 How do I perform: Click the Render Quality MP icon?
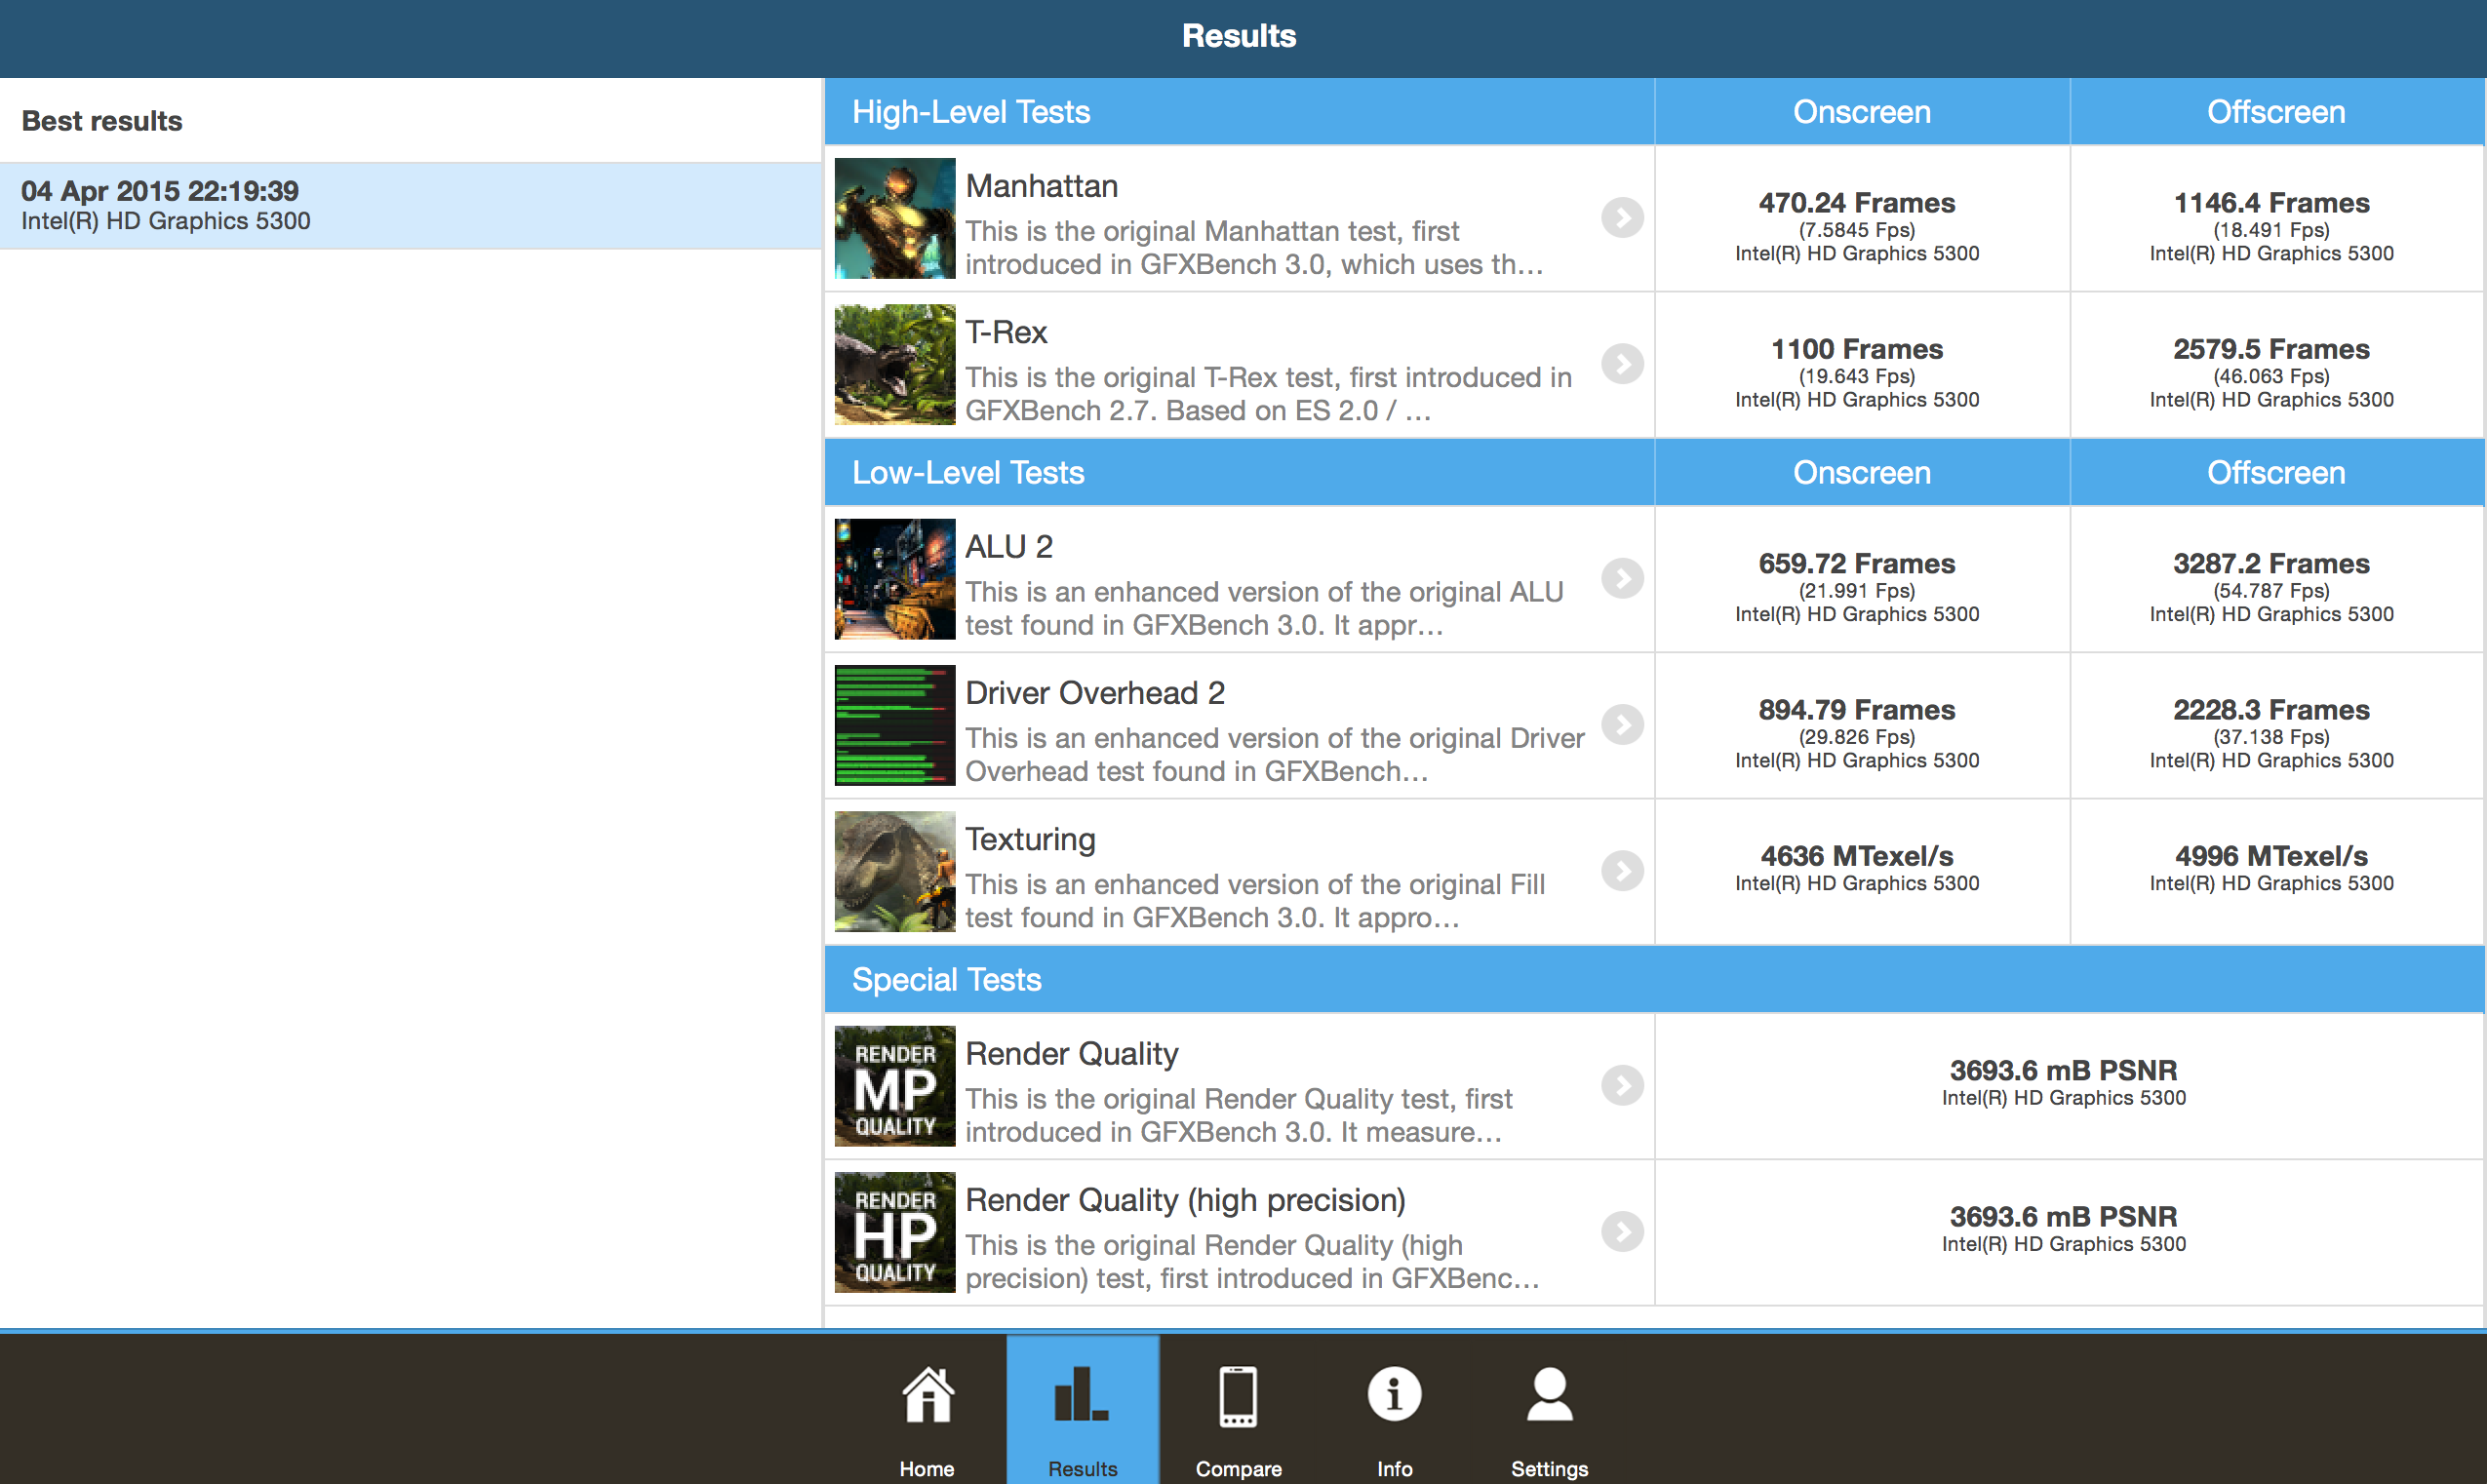click(894, 1086)
